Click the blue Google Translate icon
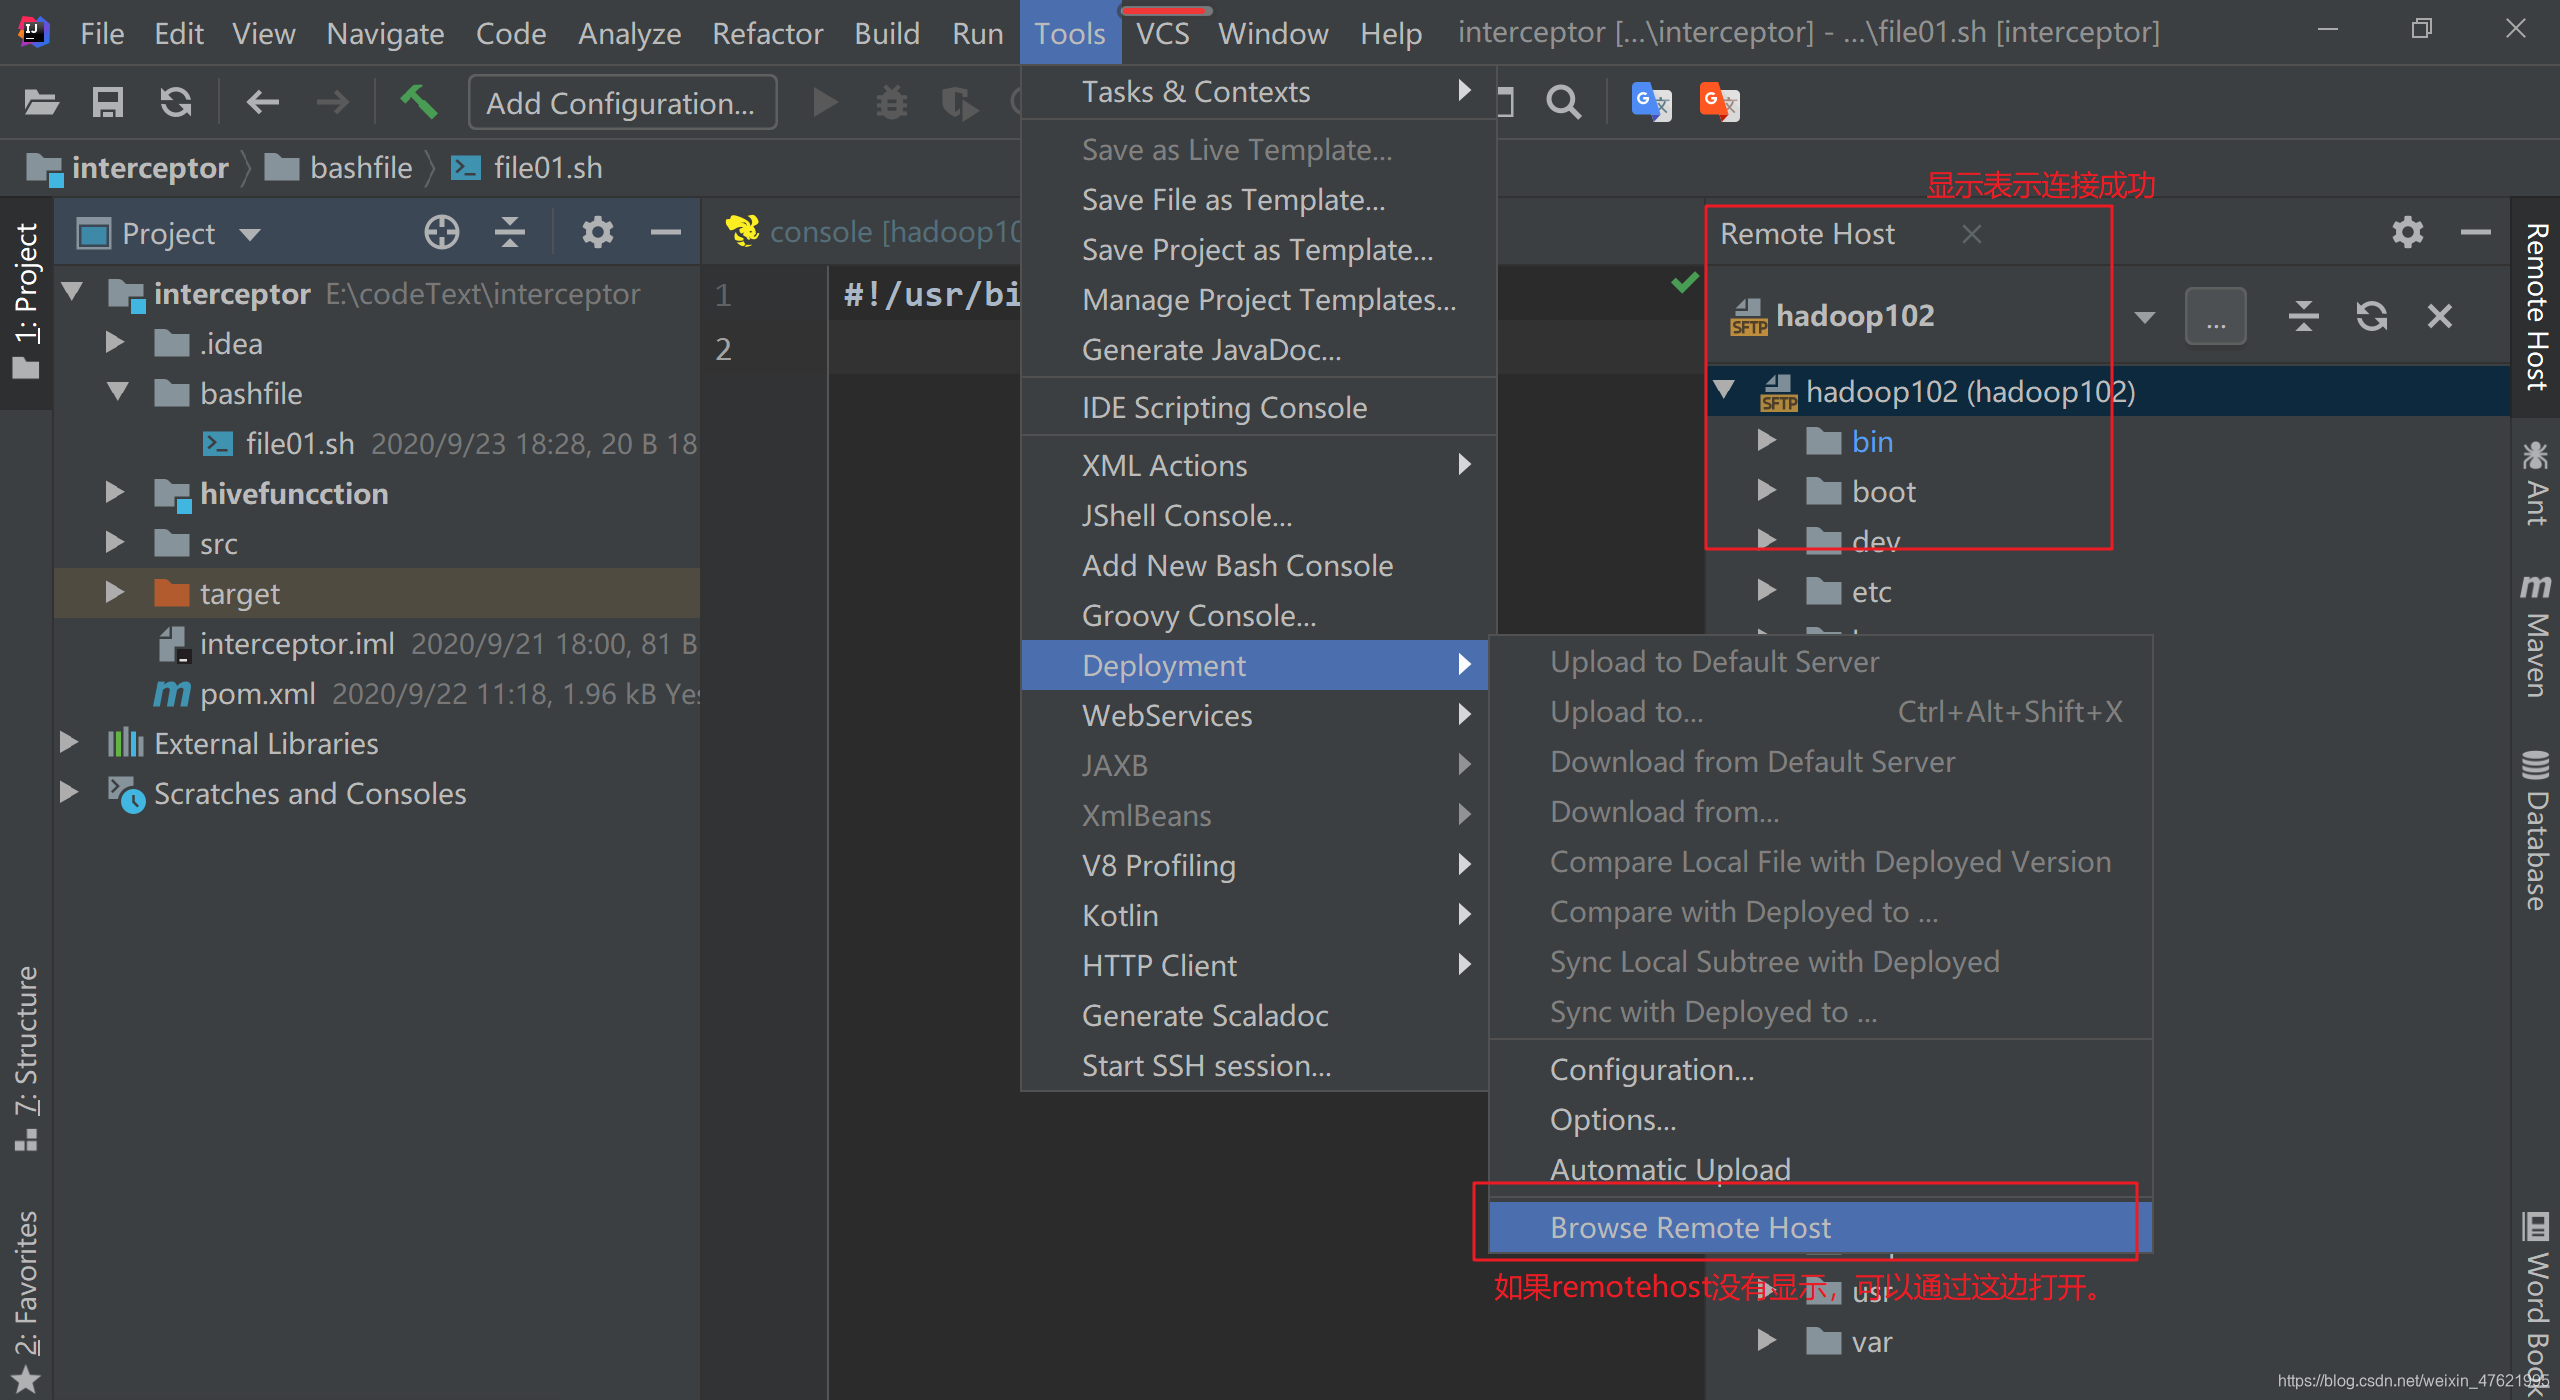2560x1400 pixels. (x=1651, y=102)
